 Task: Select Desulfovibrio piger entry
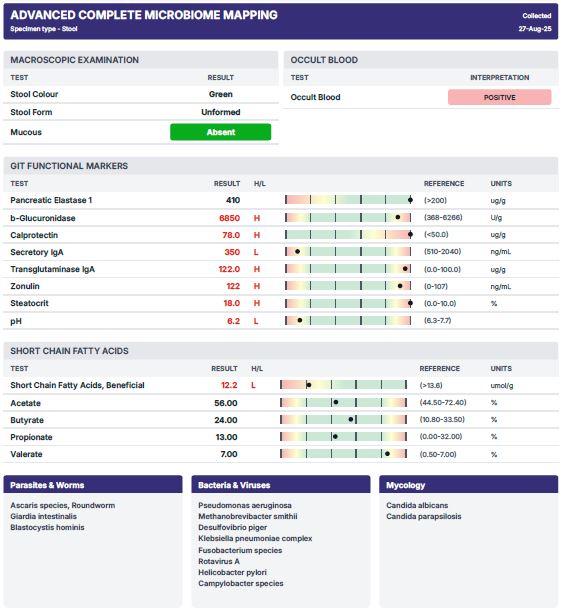(232, 527)
